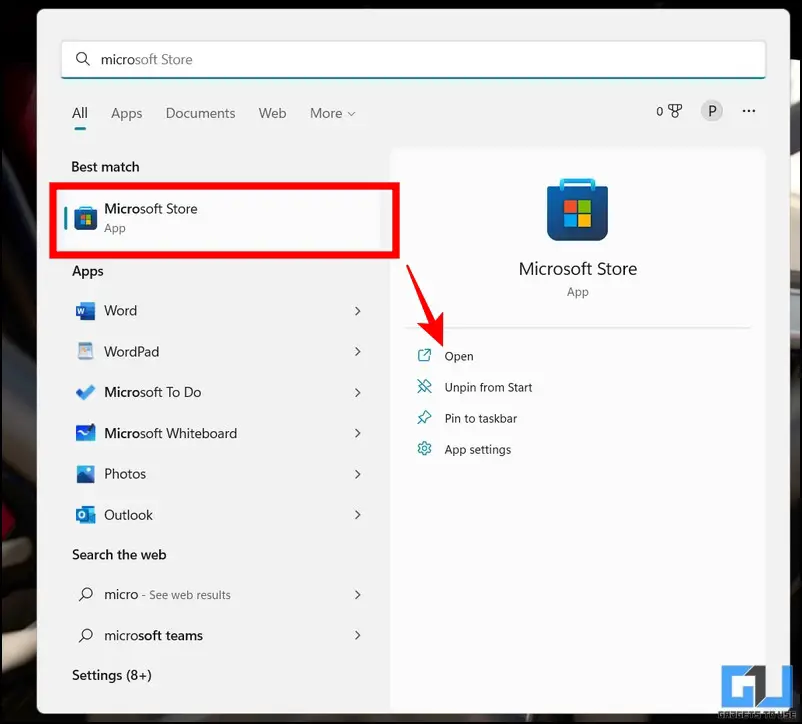This screenshot has height=724, width=802.
Task: Click the gear icon beside App settings
Action: click(x=425, y=448)
